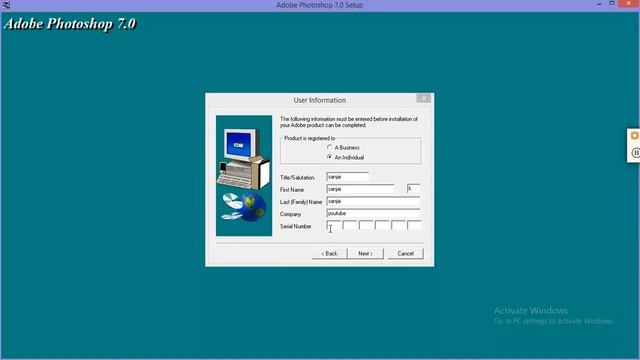Click the First Name input field
Image resolution: width=640 pixels, height=360 pixels.
(360, 189)
